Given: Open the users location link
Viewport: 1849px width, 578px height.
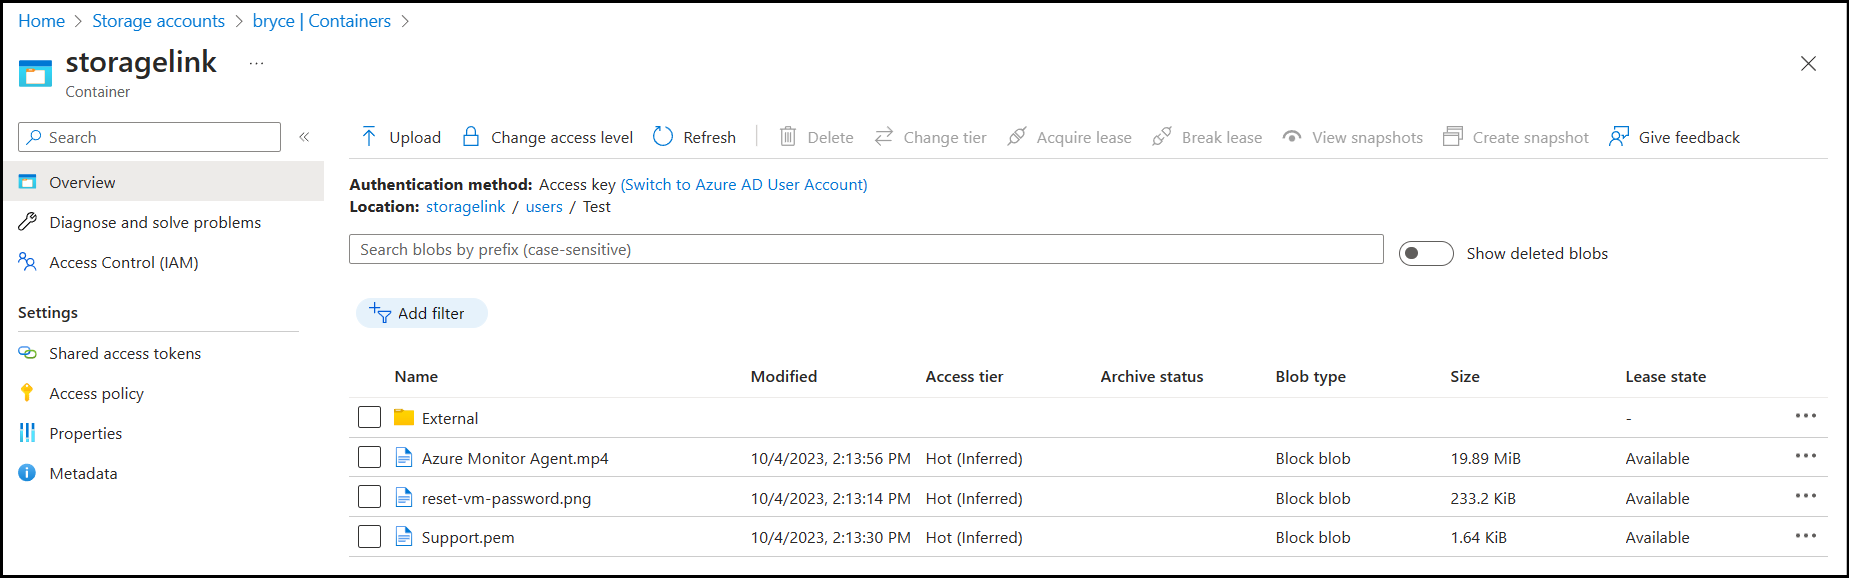Looking at the screenshot, I should tap(544, 206).
